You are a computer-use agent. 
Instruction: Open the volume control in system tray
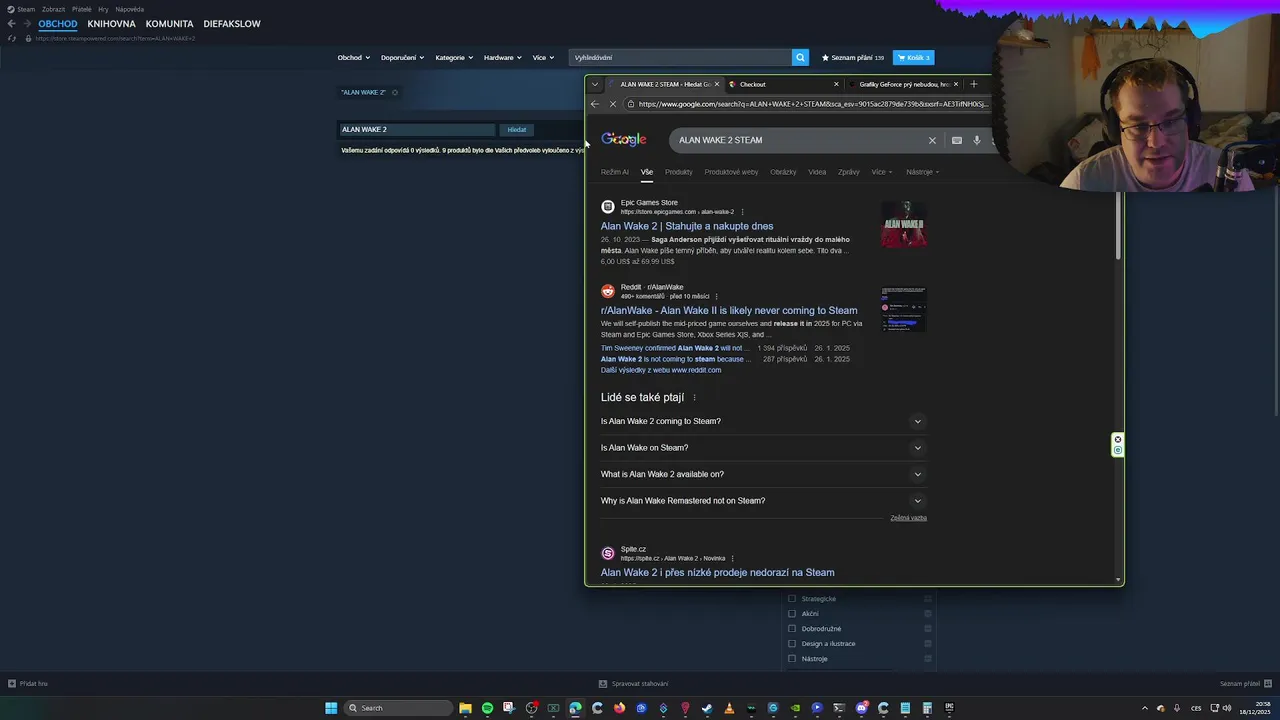click(x=1227, y=708)
